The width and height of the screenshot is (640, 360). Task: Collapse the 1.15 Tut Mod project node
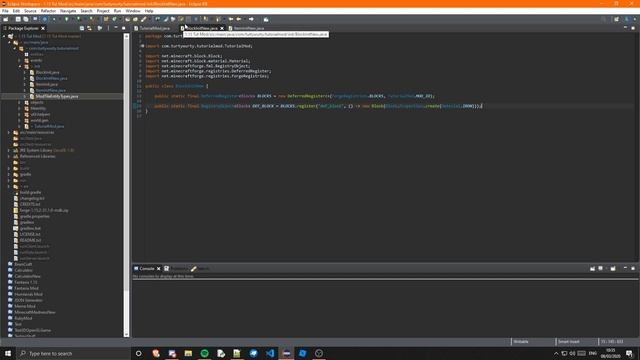coord(4,36)
